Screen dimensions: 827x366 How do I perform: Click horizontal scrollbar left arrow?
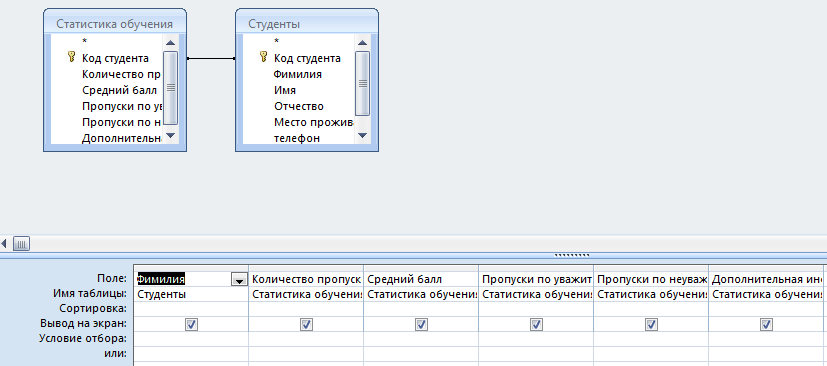point(5,244)
